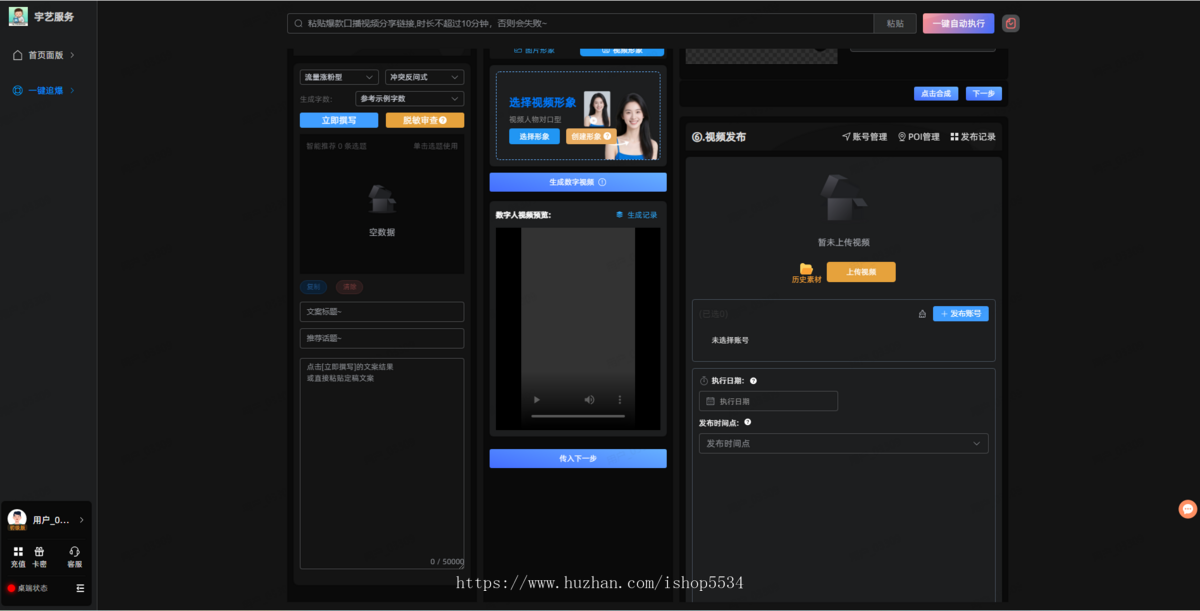Click the blue 复制 pill button
The width and height of the screenshot is (1200, 611).
click(x=313, y=287)
